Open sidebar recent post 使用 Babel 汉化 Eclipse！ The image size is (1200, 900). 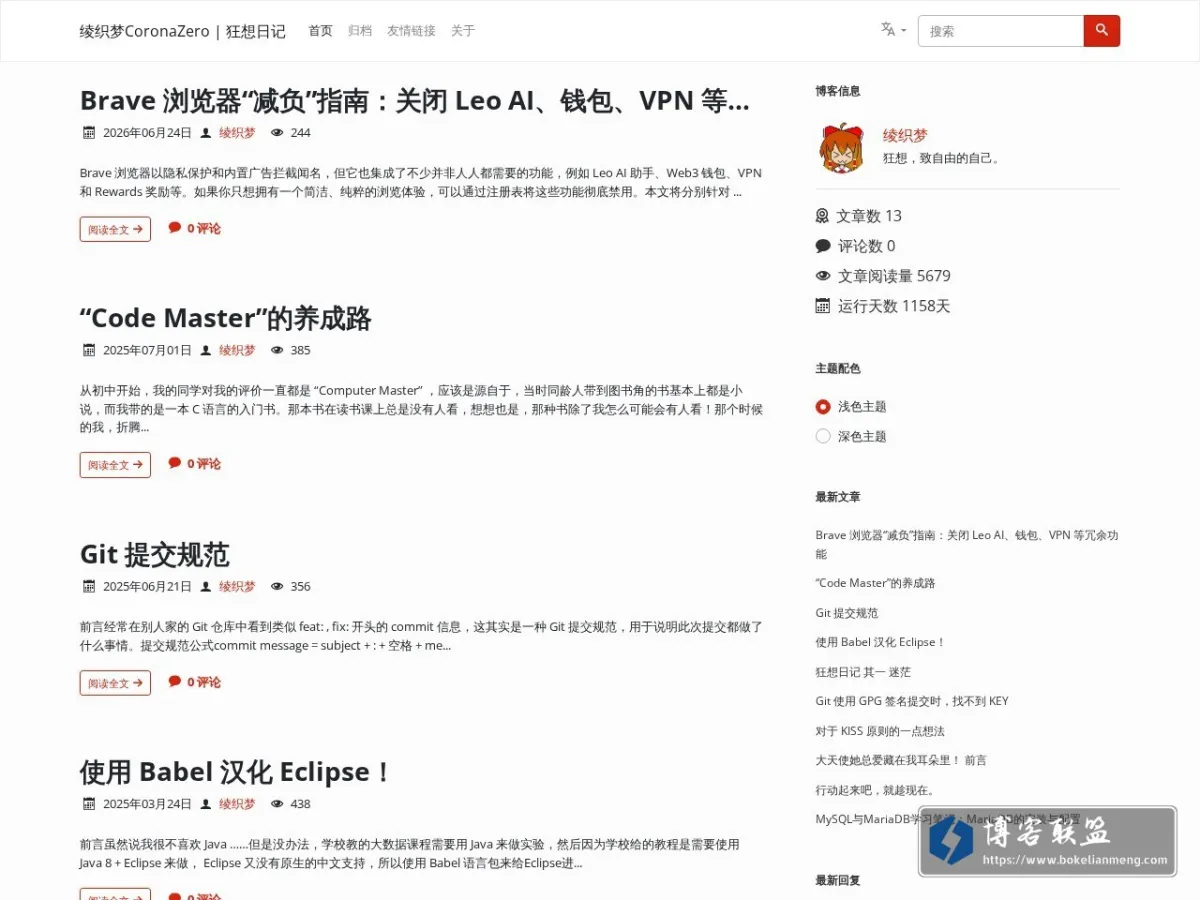point(880,642)
